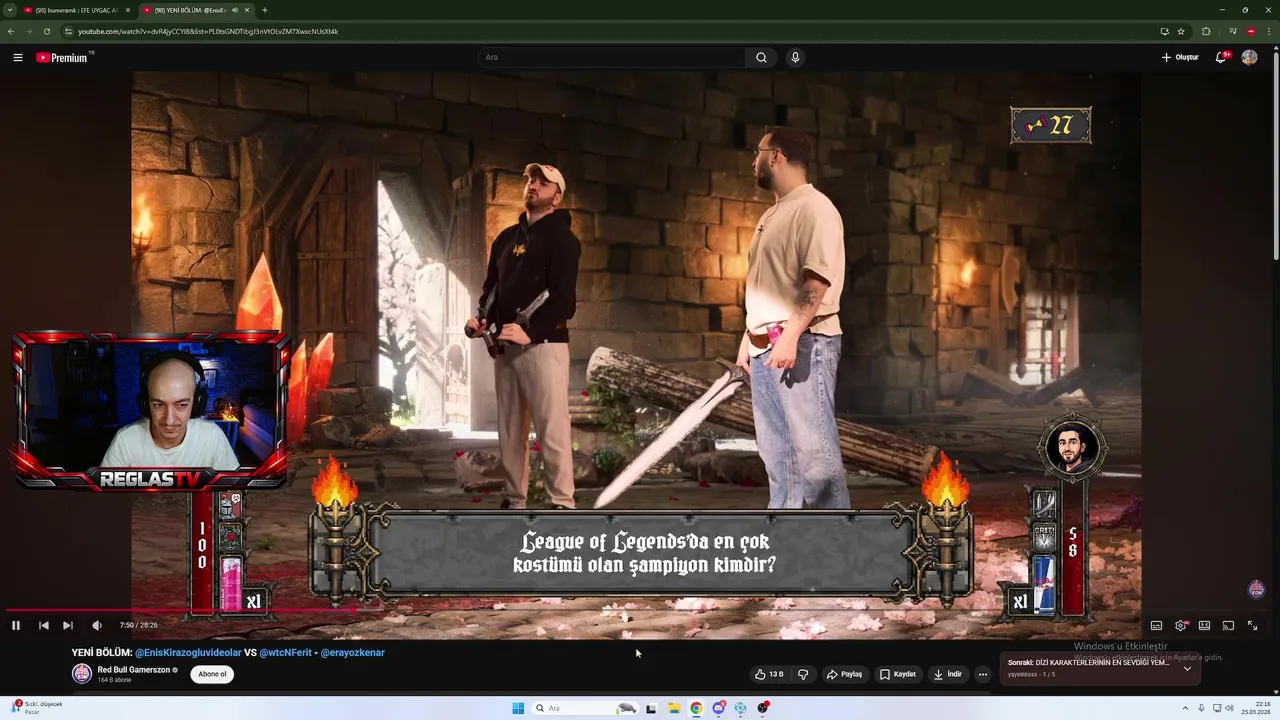Start voice search with microphone icon
This screenshot has height=720, width=1280.
tap(795, 57)
